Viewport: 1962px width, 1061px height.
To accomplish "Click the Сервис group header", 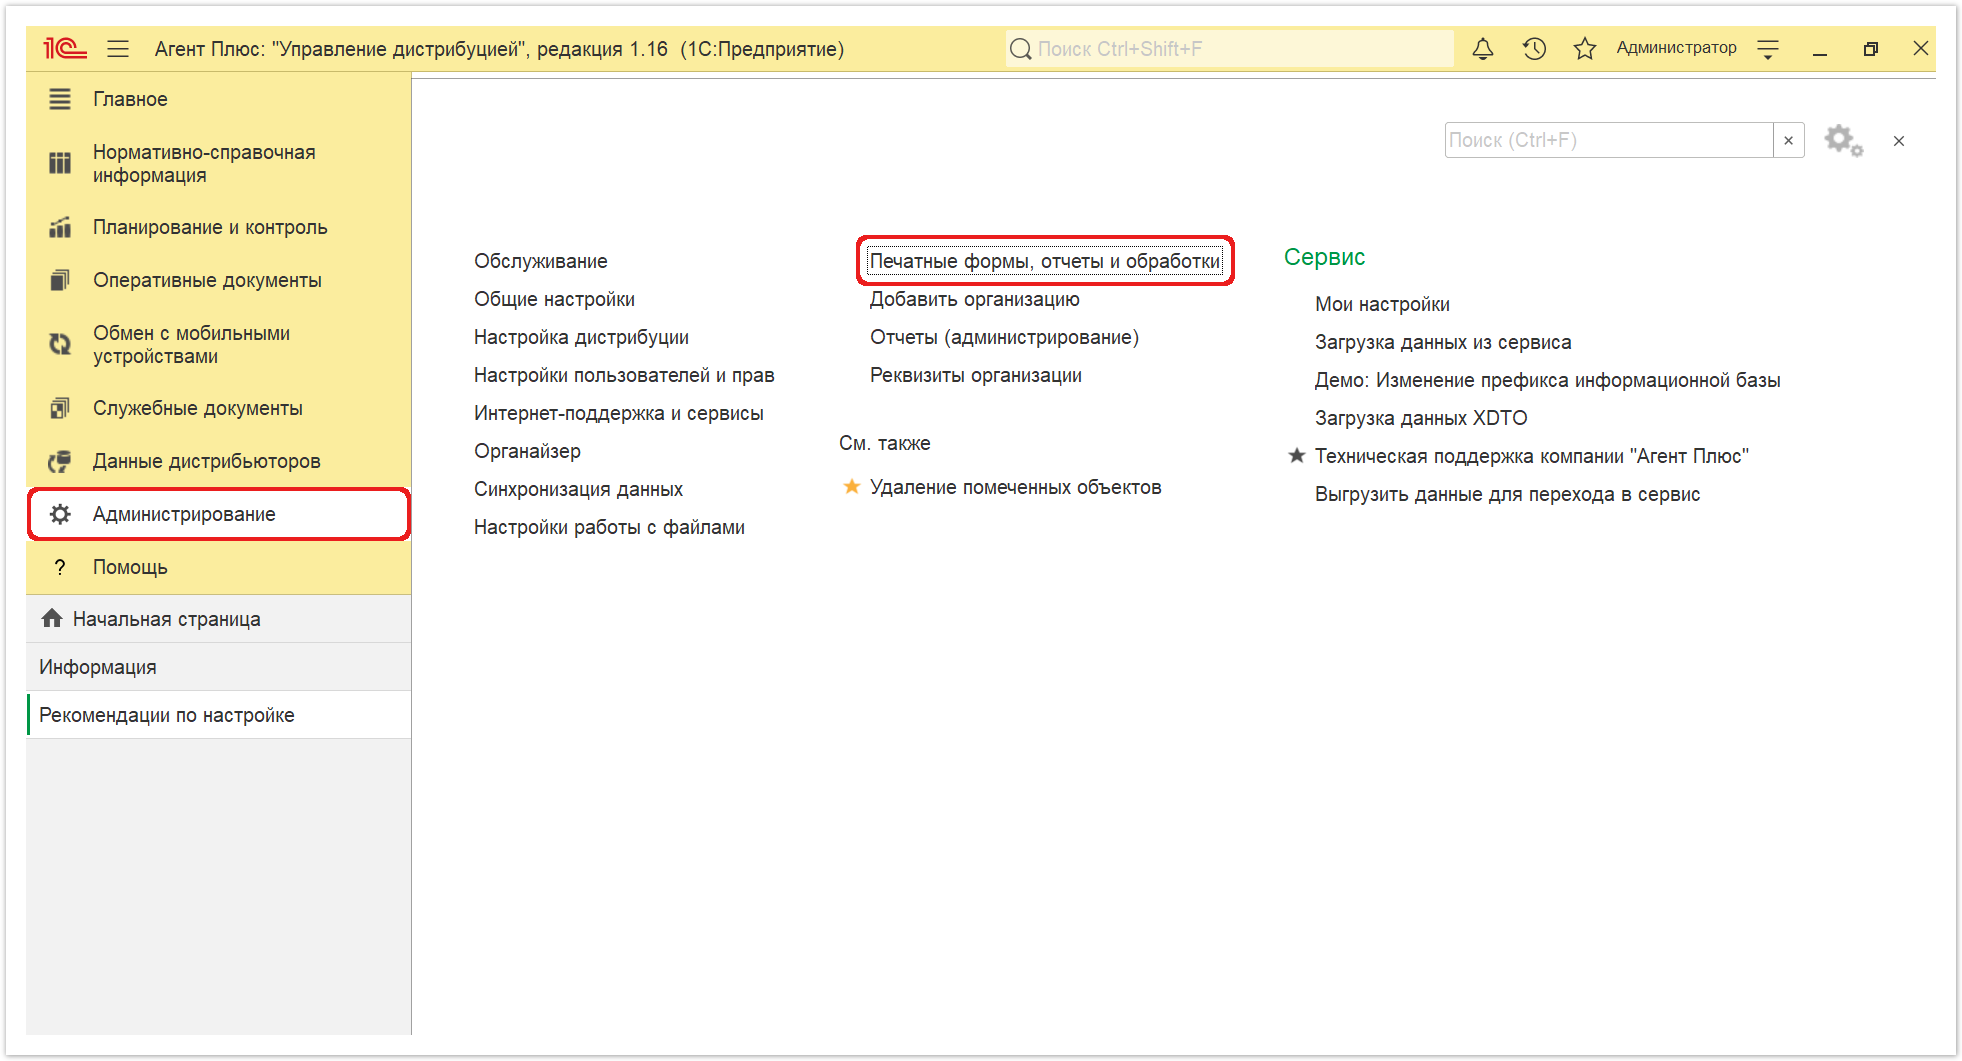I will point(1324,257).
